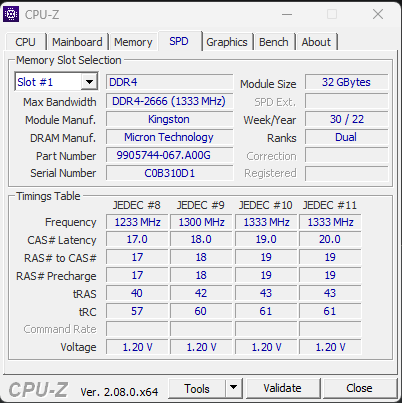The height and width of the screenshot is (403, 402).
Task: Click the Kingston Module Manuf. field
Action: (169, 119)
